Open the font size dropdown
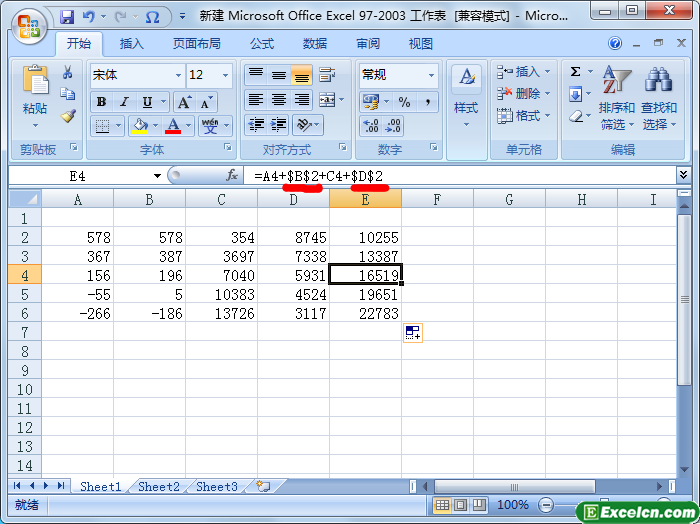The height and width of the screenshot is (524, 700). click(x=226, y=75)
